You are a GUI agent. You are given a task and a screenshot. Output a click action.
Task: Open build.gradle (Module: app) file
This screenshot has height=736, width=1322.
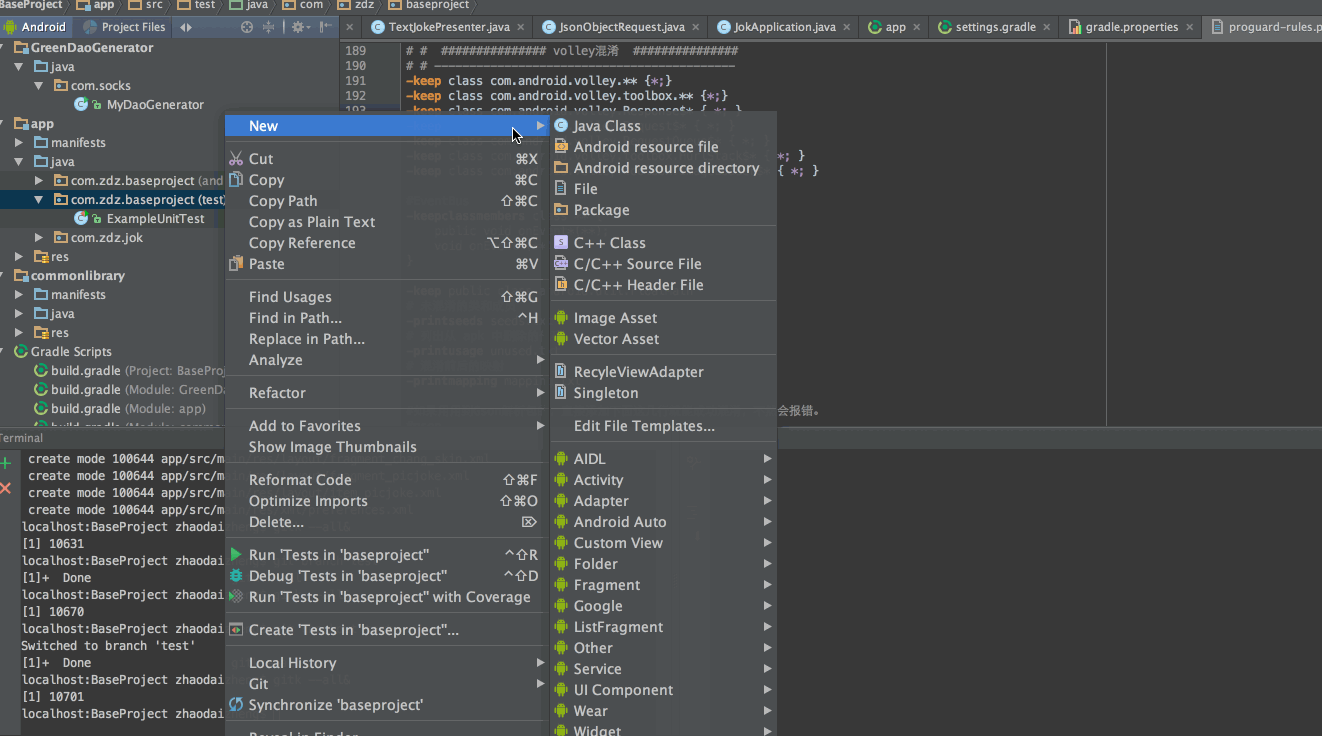click(128, 408)
